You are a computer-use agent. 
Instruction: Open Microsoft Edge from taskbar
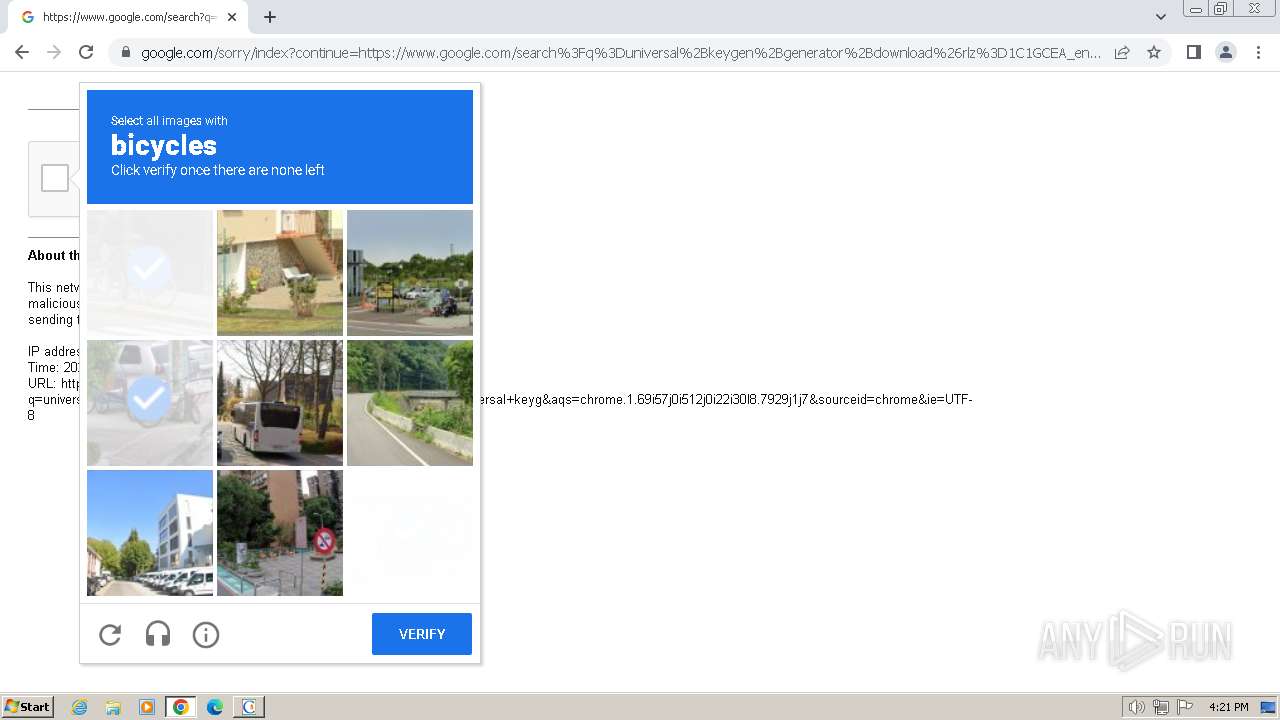tap(215, 707)
